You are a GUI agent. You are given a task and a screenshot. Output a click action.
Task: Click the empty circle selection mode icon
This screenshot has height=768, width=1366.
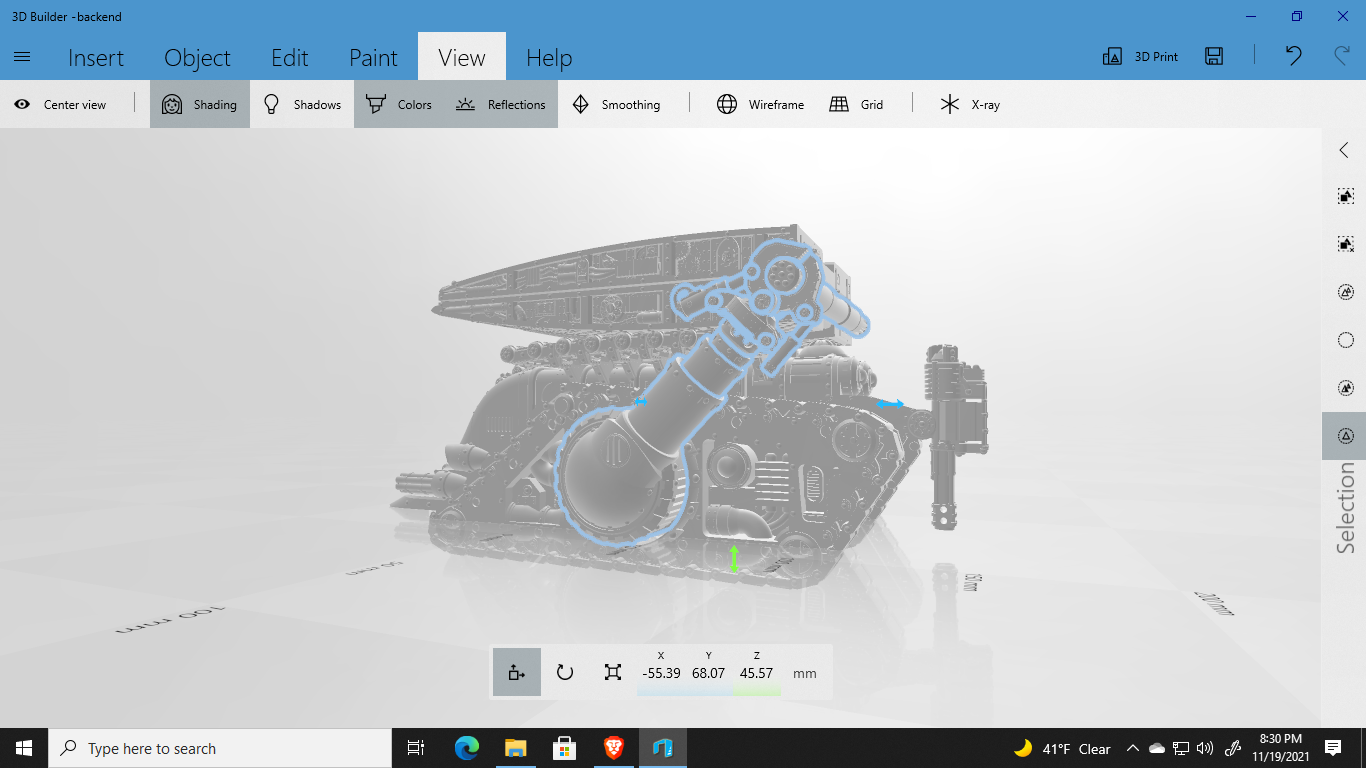click(x=1345, y=340)
